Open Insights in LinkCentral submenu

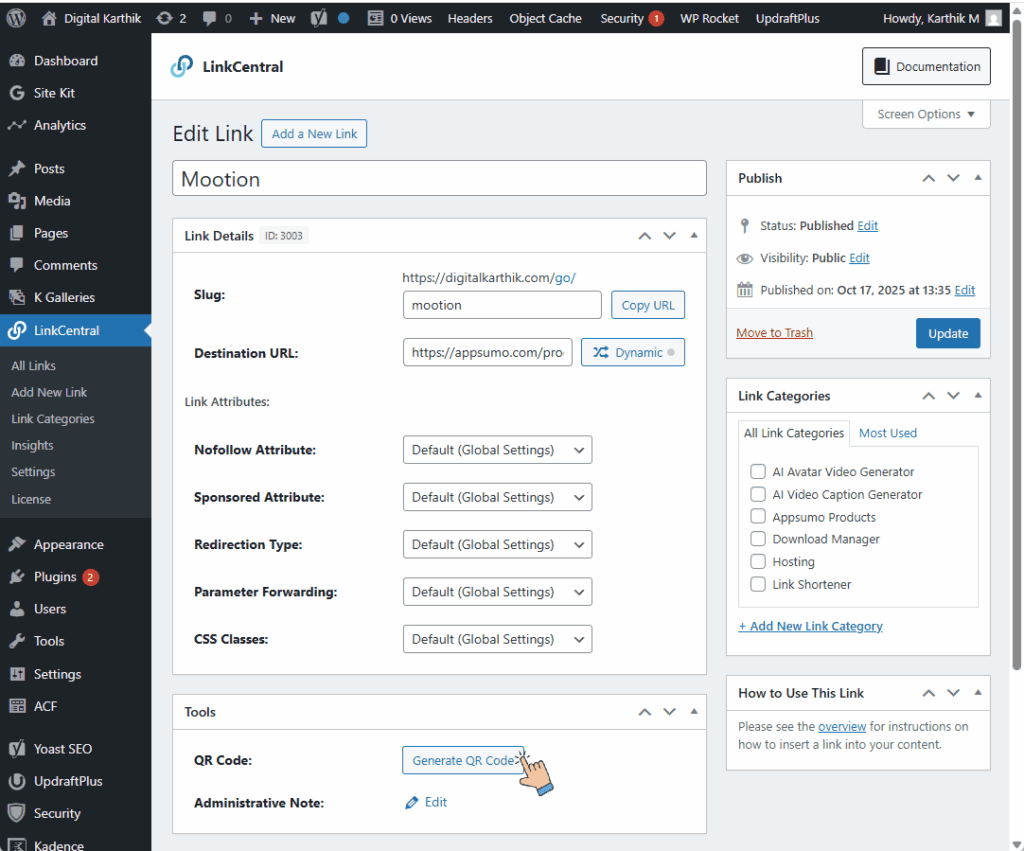point(32,446)
